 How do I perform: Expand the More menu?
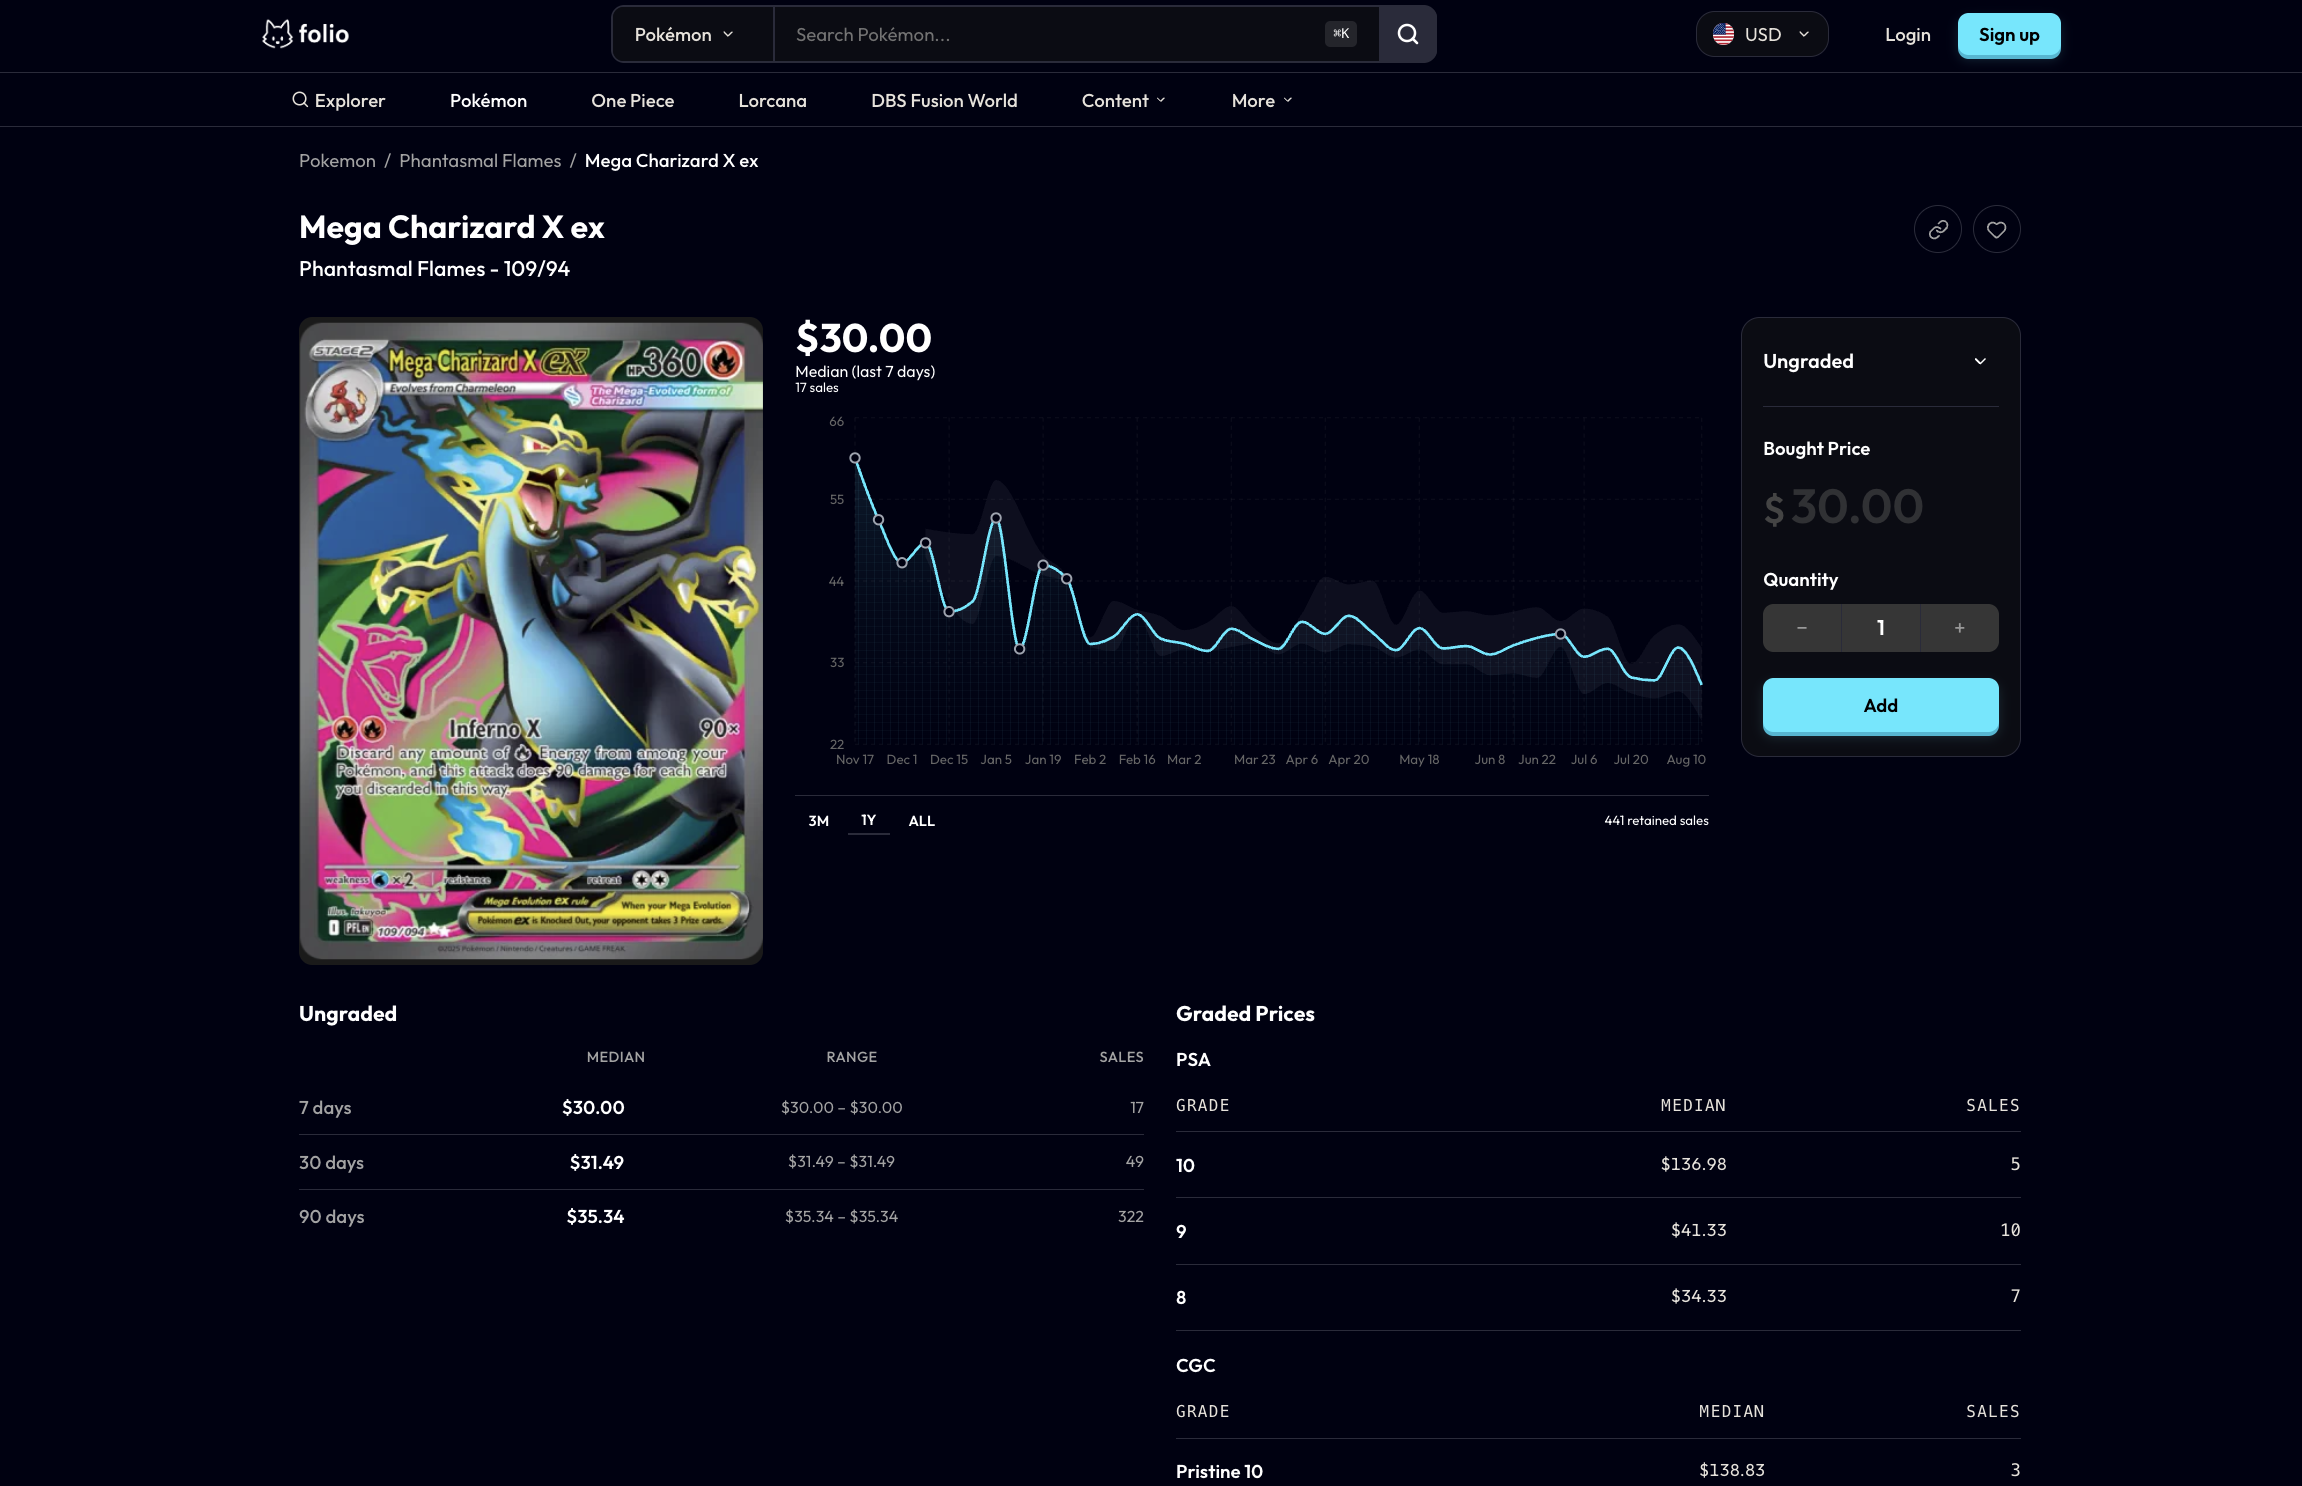point(1262,100)
